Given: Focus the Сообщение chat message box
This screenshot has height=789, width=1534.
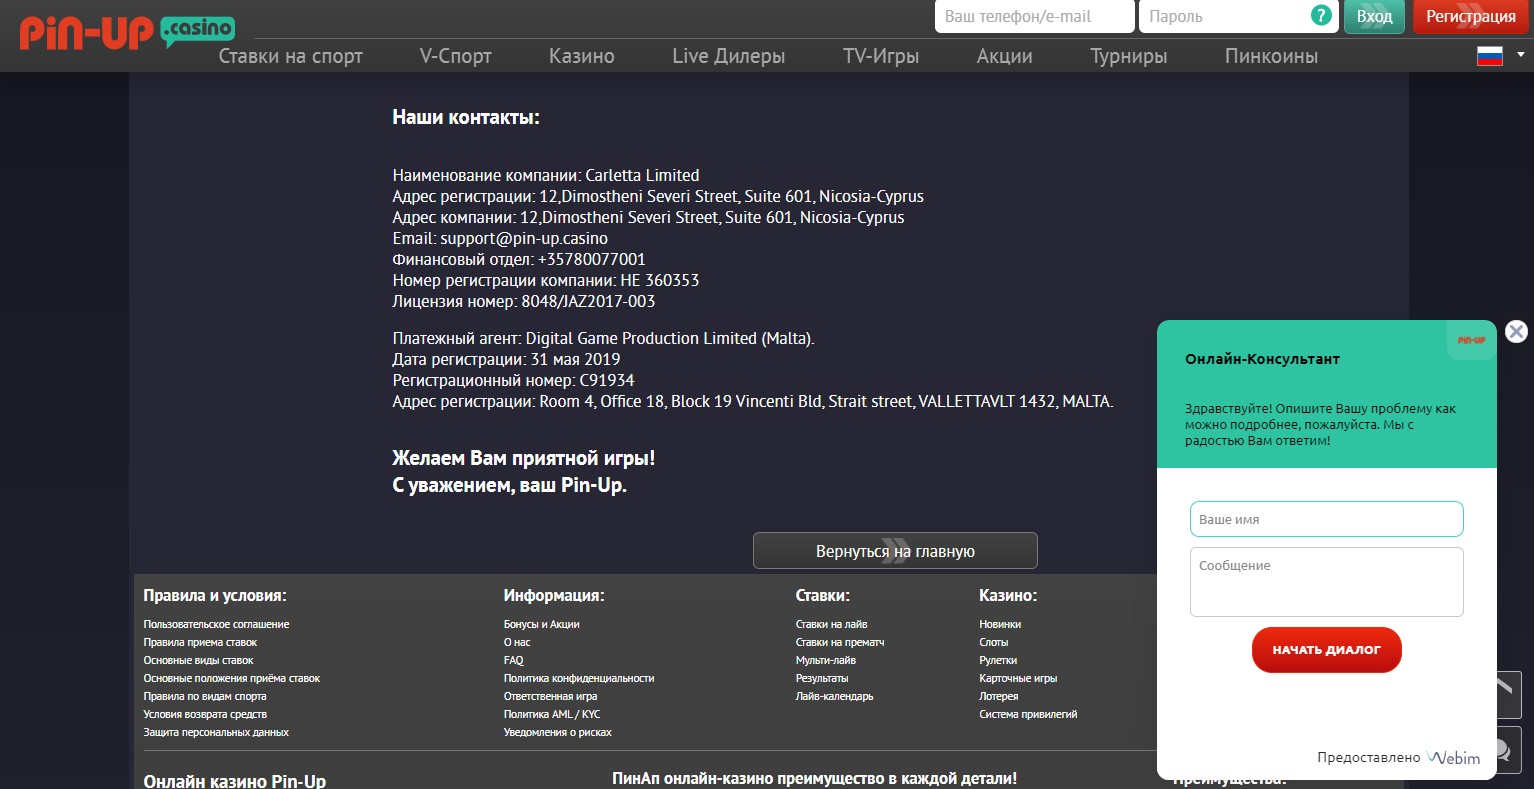Looking at the screenshot, I should 1326,582.
